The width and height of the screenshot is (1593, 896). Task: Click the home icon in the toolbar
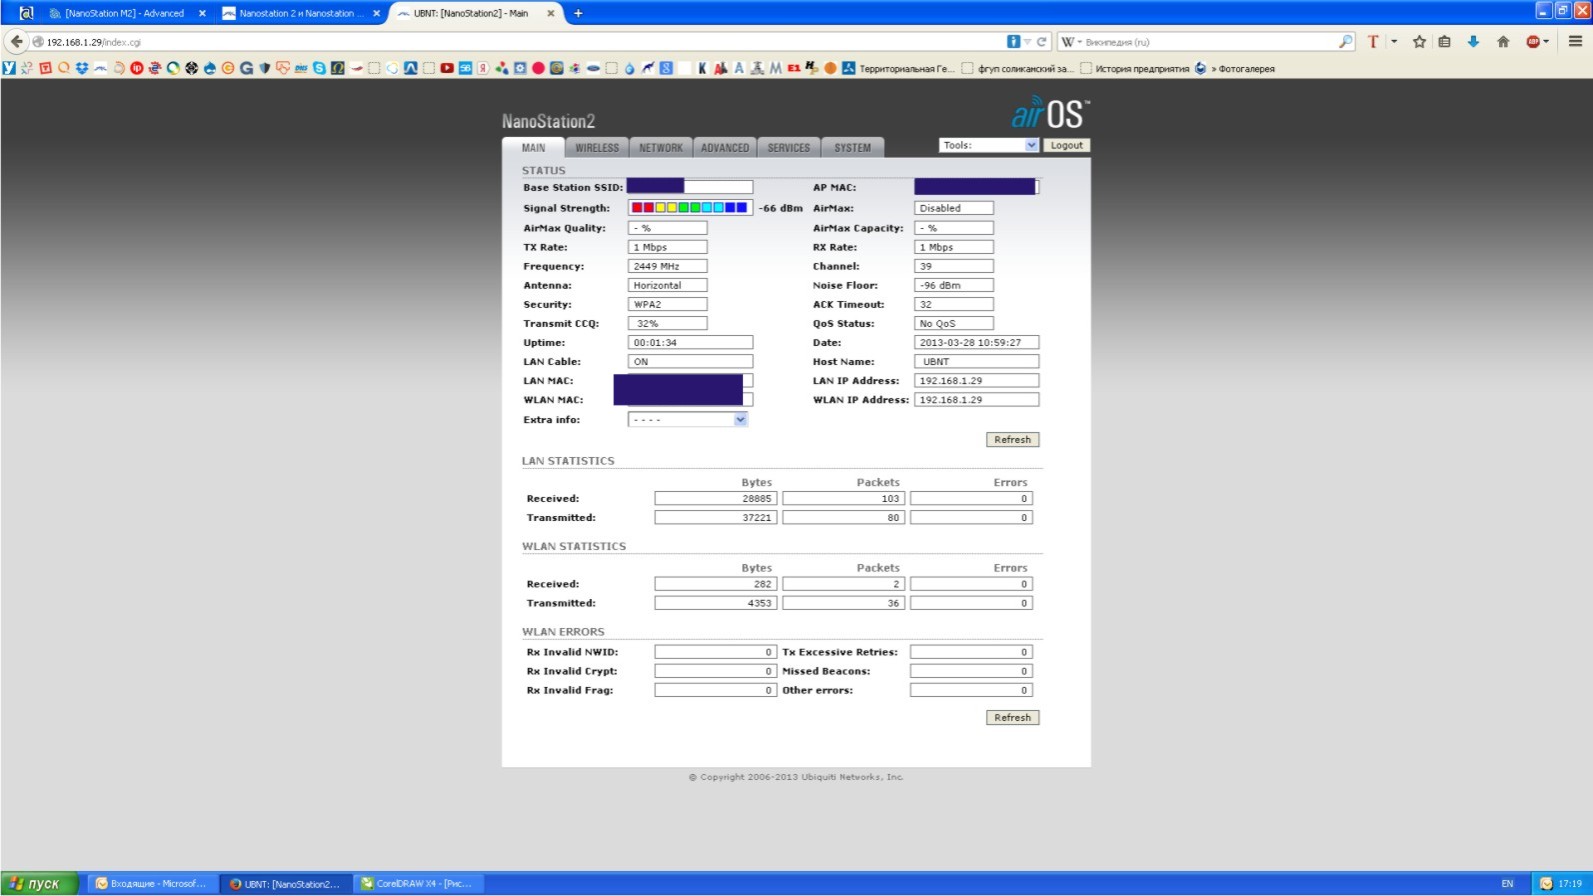(x=1502, y=41)
